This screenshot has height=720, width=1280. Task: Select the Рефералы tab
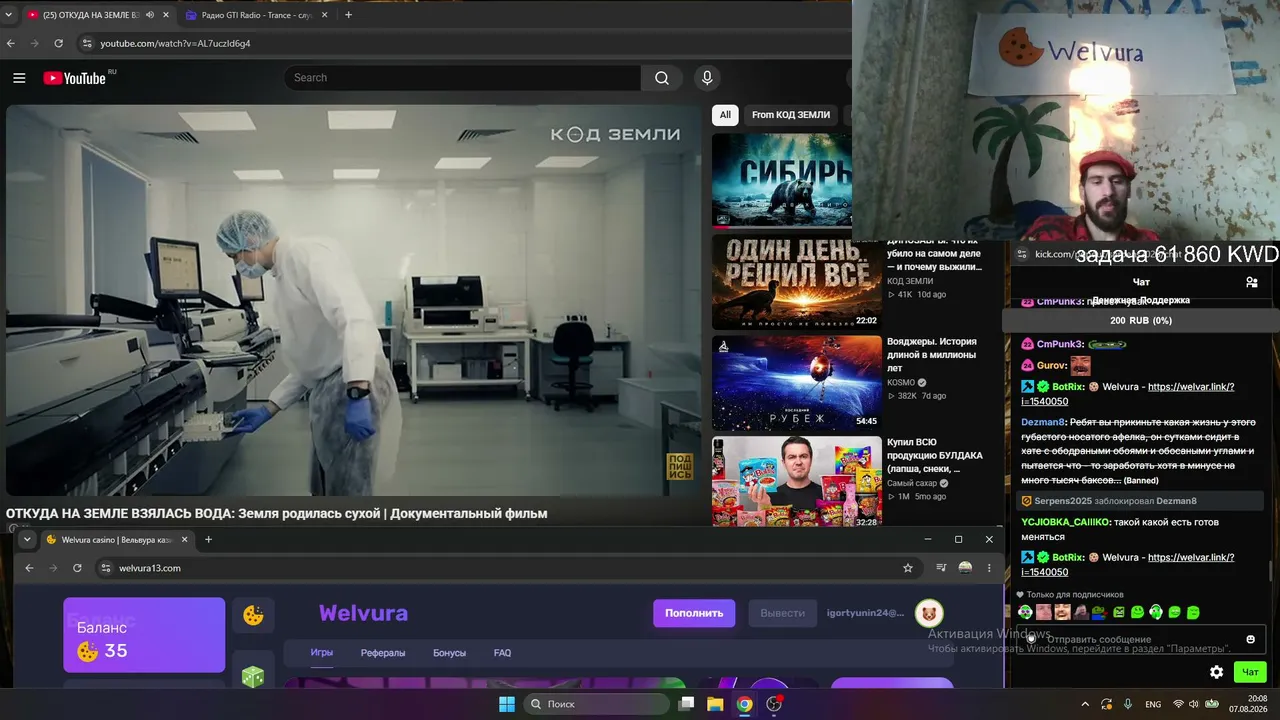pos(383,653)
